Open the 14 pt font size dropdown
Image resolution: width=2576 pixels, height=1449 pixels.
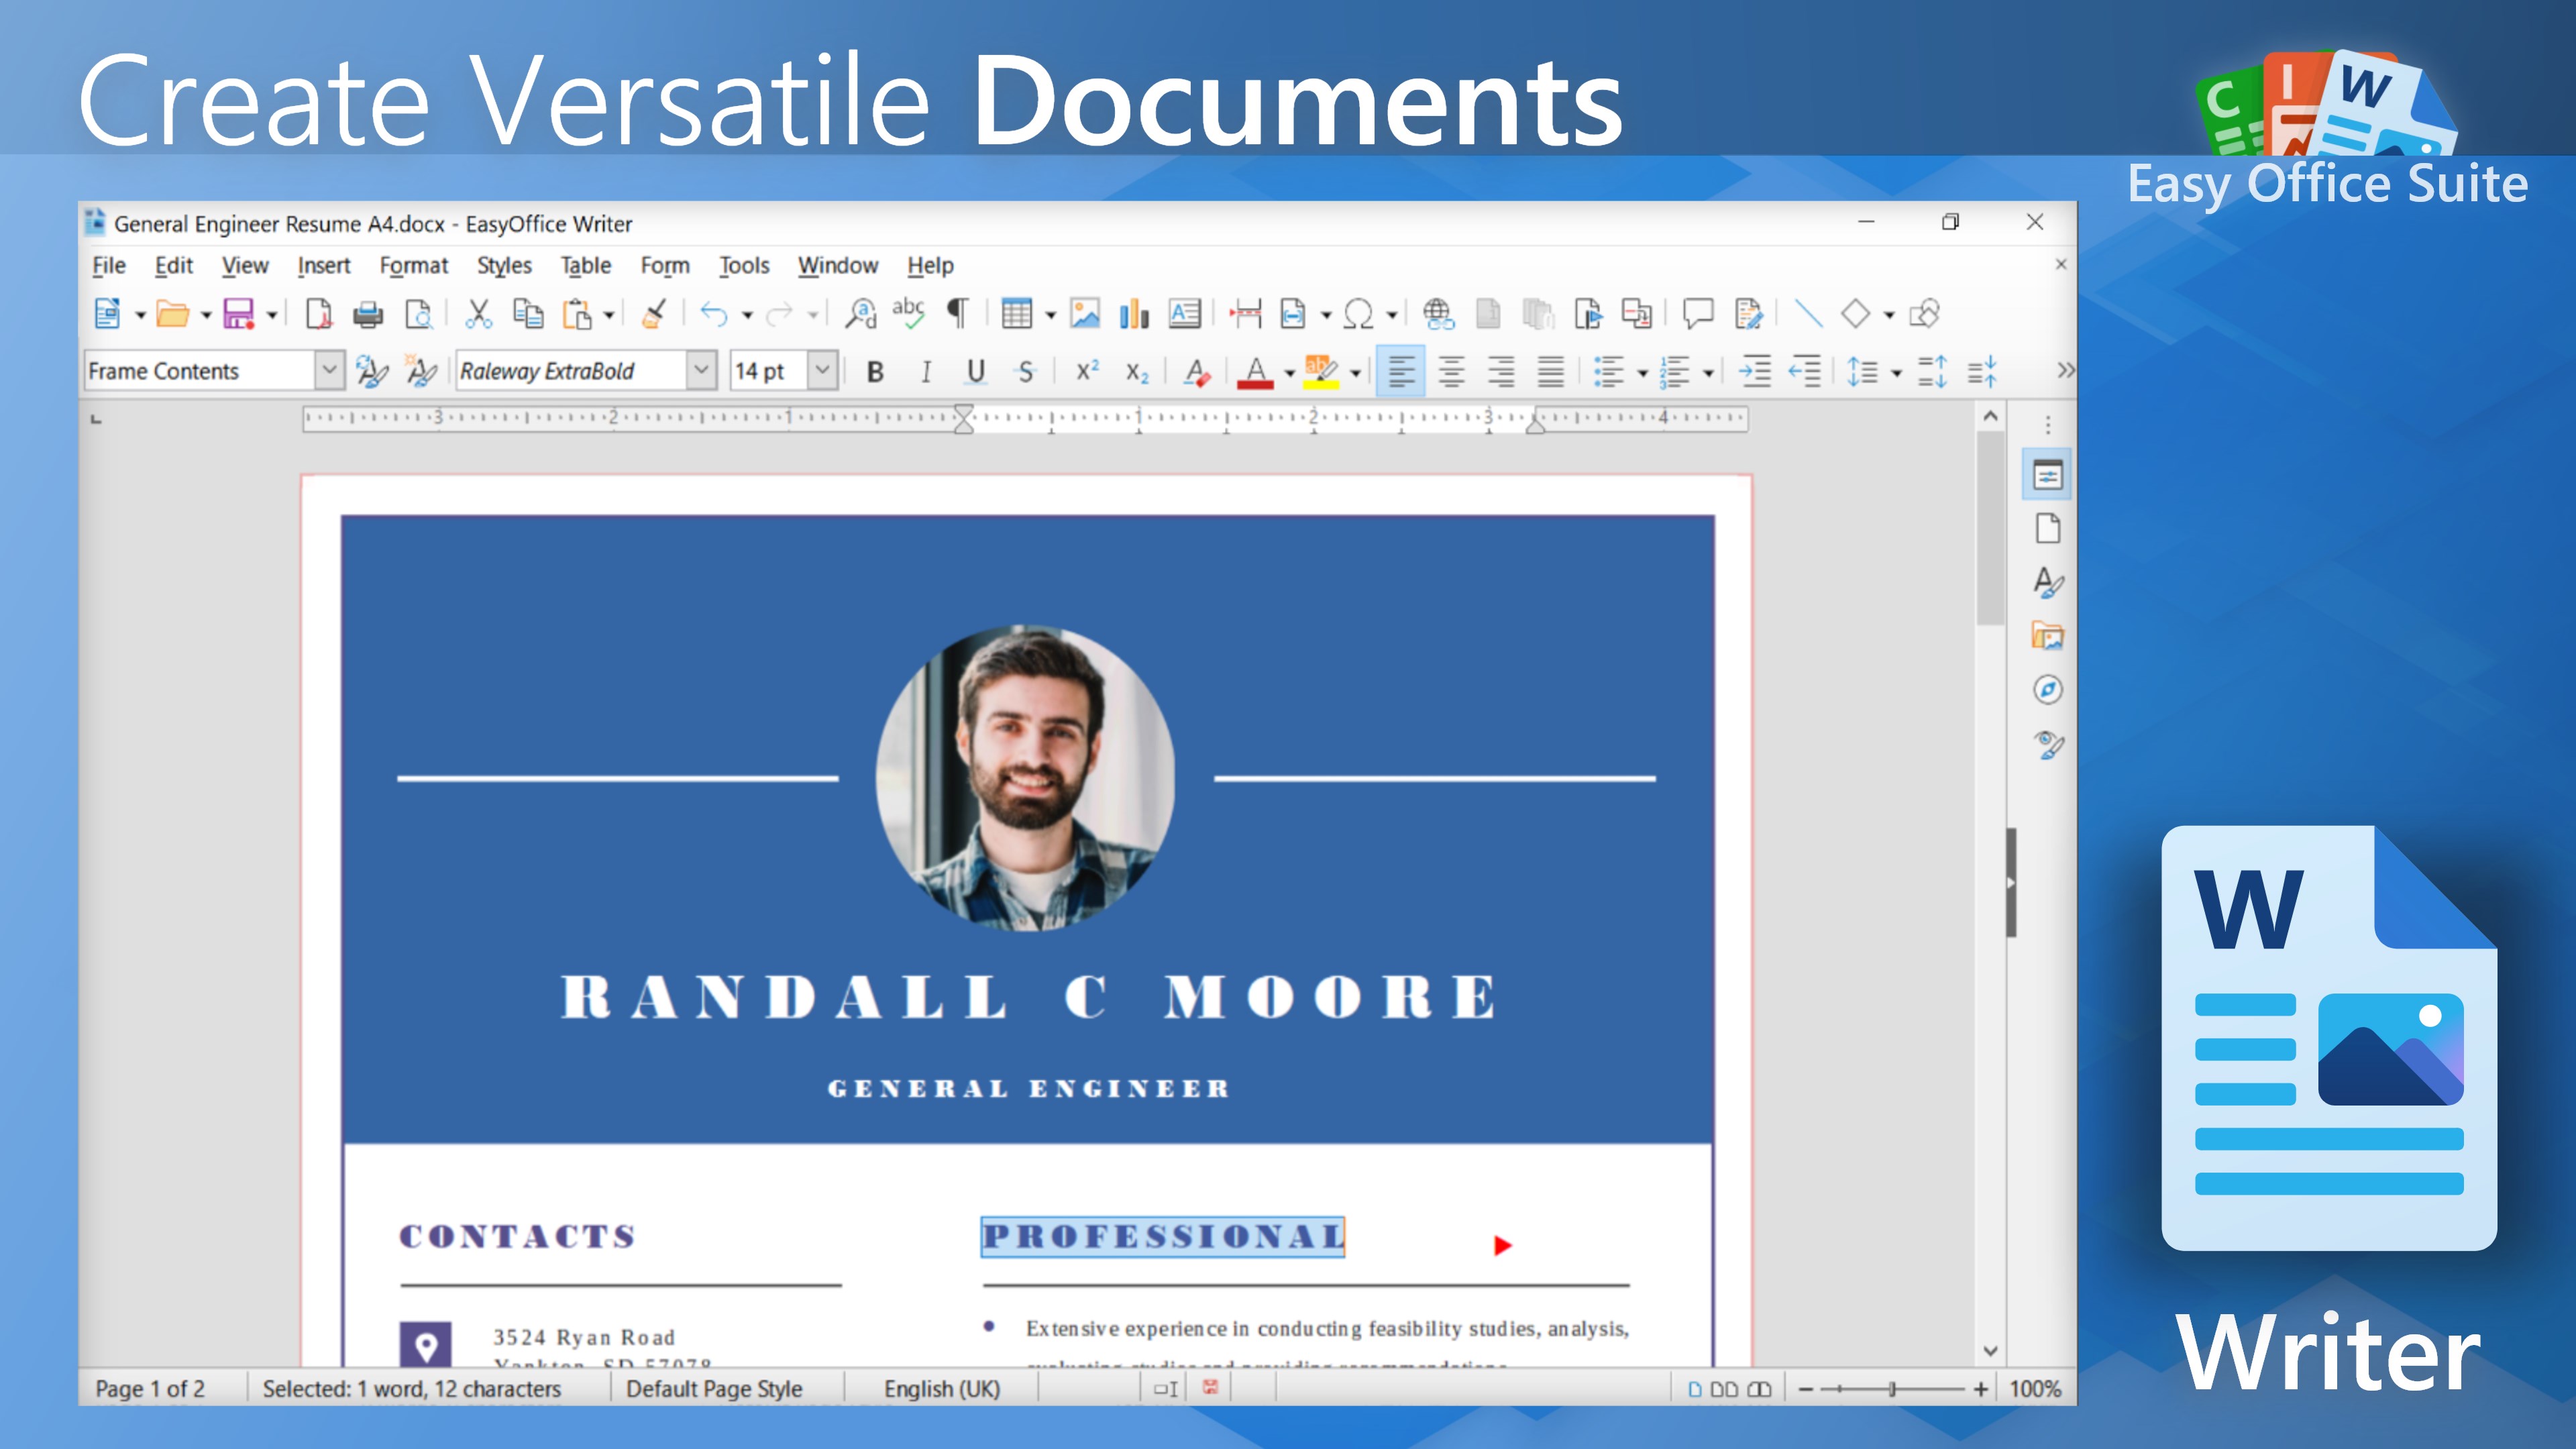[822, 371]
